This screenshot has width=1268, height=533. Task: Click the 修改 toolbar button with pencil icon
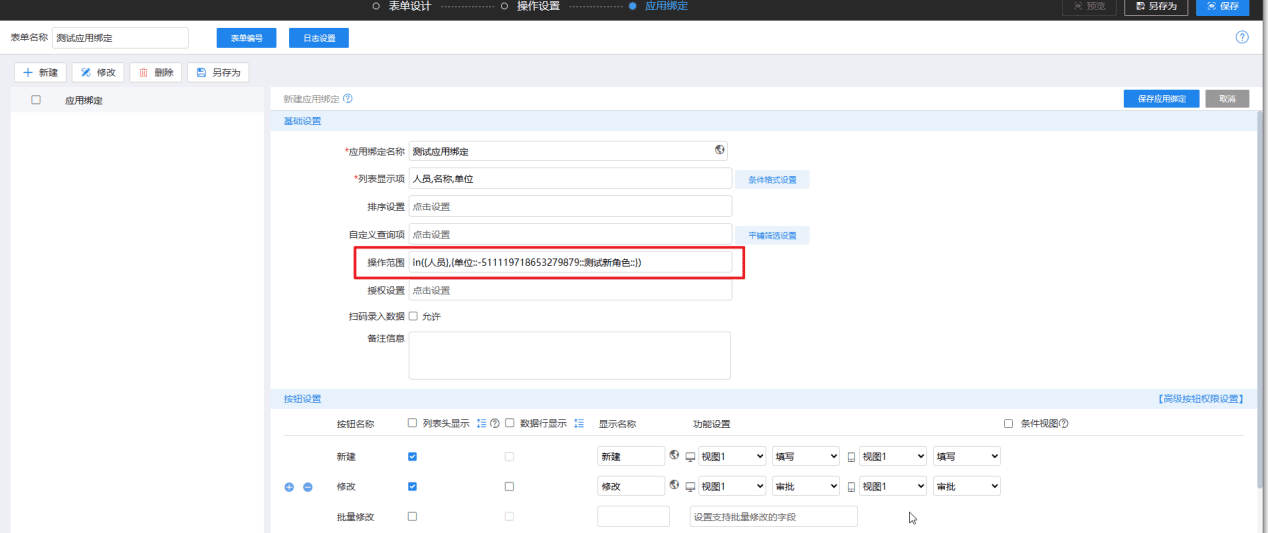tap(98, 72)
